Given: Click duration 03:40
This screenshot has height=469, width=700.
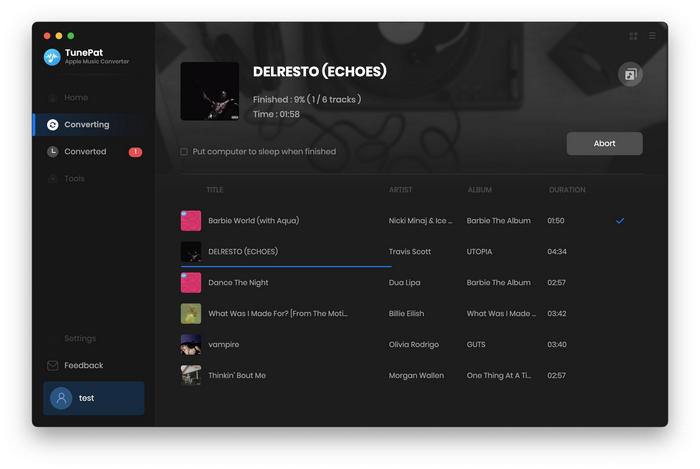Looking at the screenshot, I should [557, 345].
